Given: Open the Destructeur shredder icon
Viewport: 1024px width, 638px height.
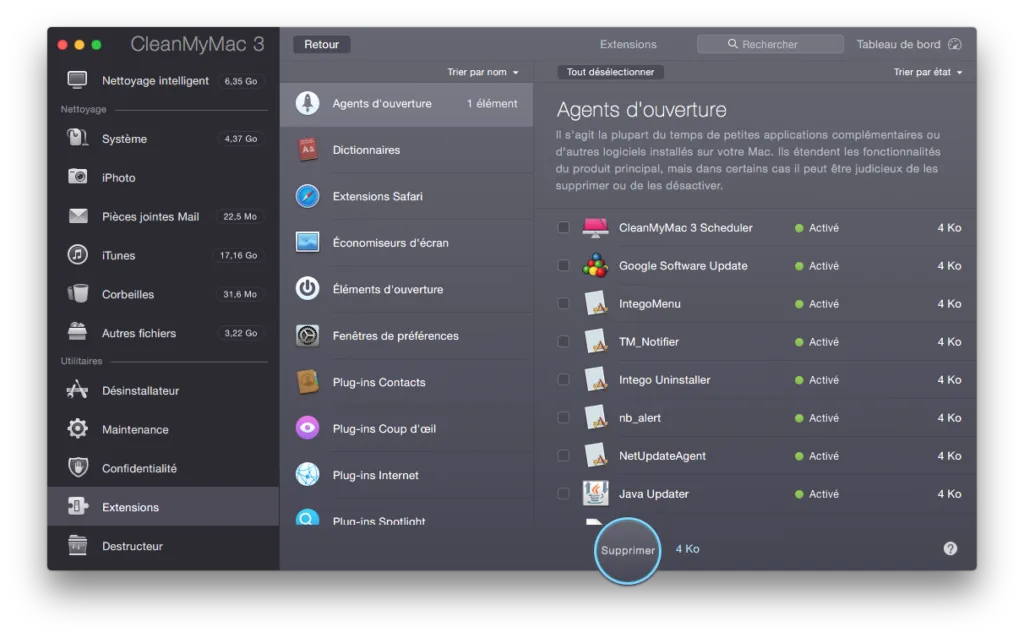Looking at the screenshot, I should pos(77,545).
